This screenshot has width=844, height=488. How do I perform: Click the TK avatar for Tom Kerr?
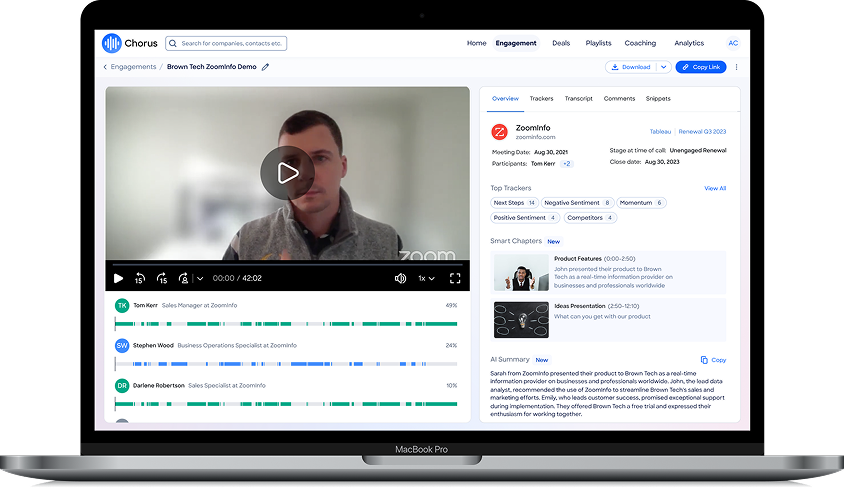tap(122, 306)
